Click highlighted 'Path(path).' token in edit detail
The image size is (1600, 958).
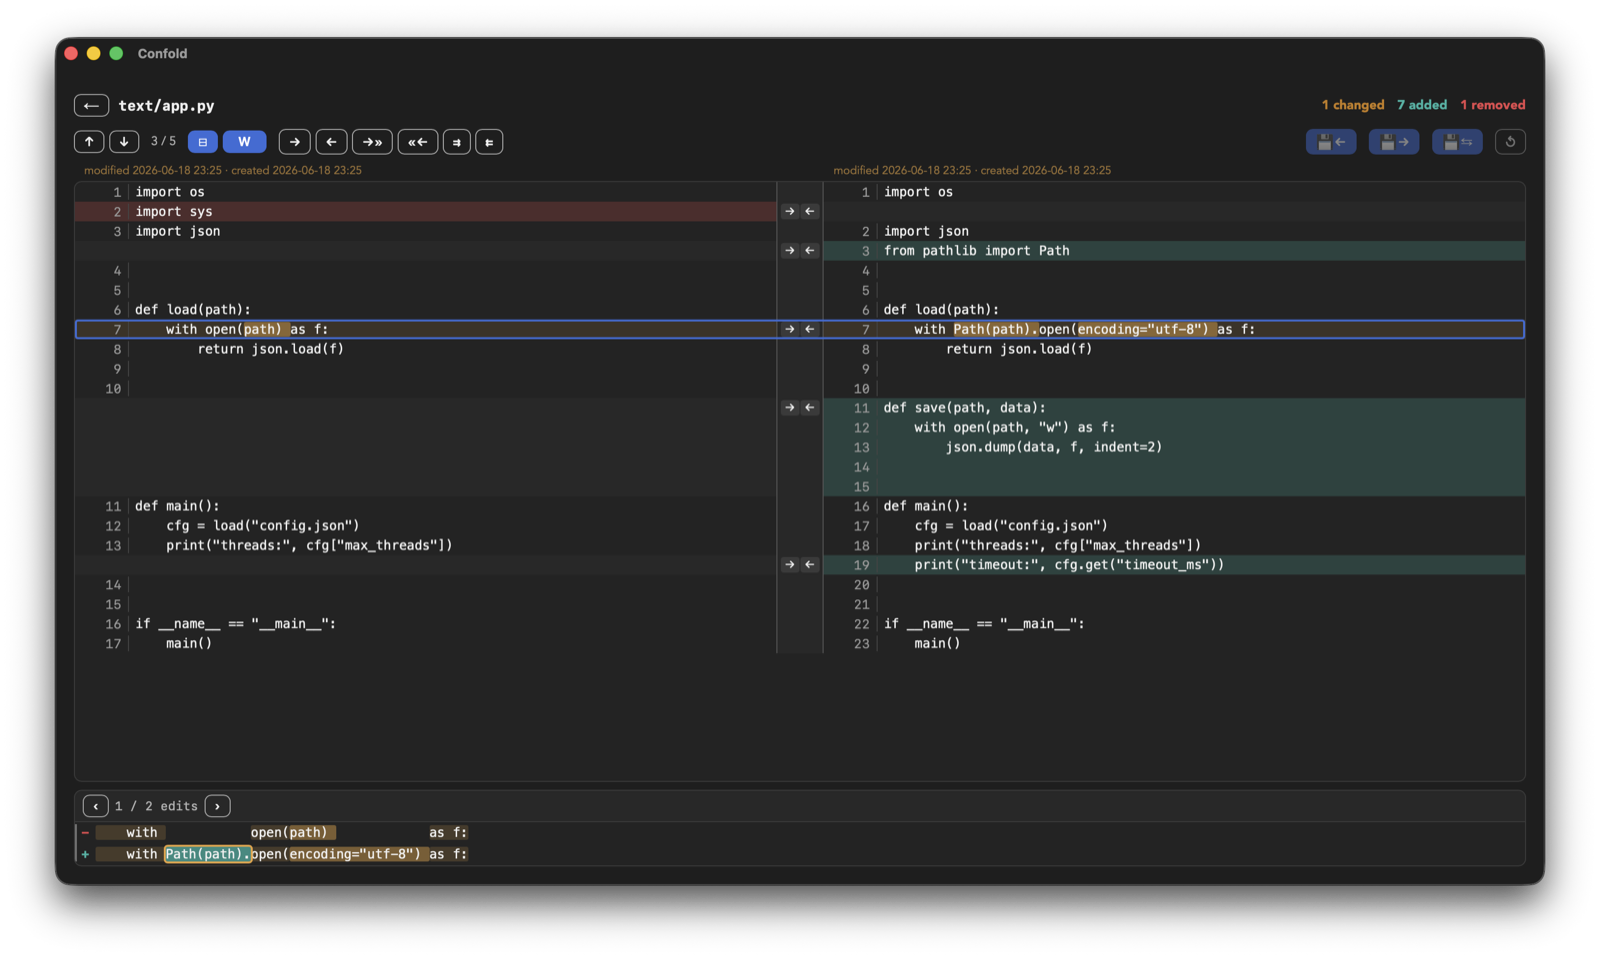207,854
